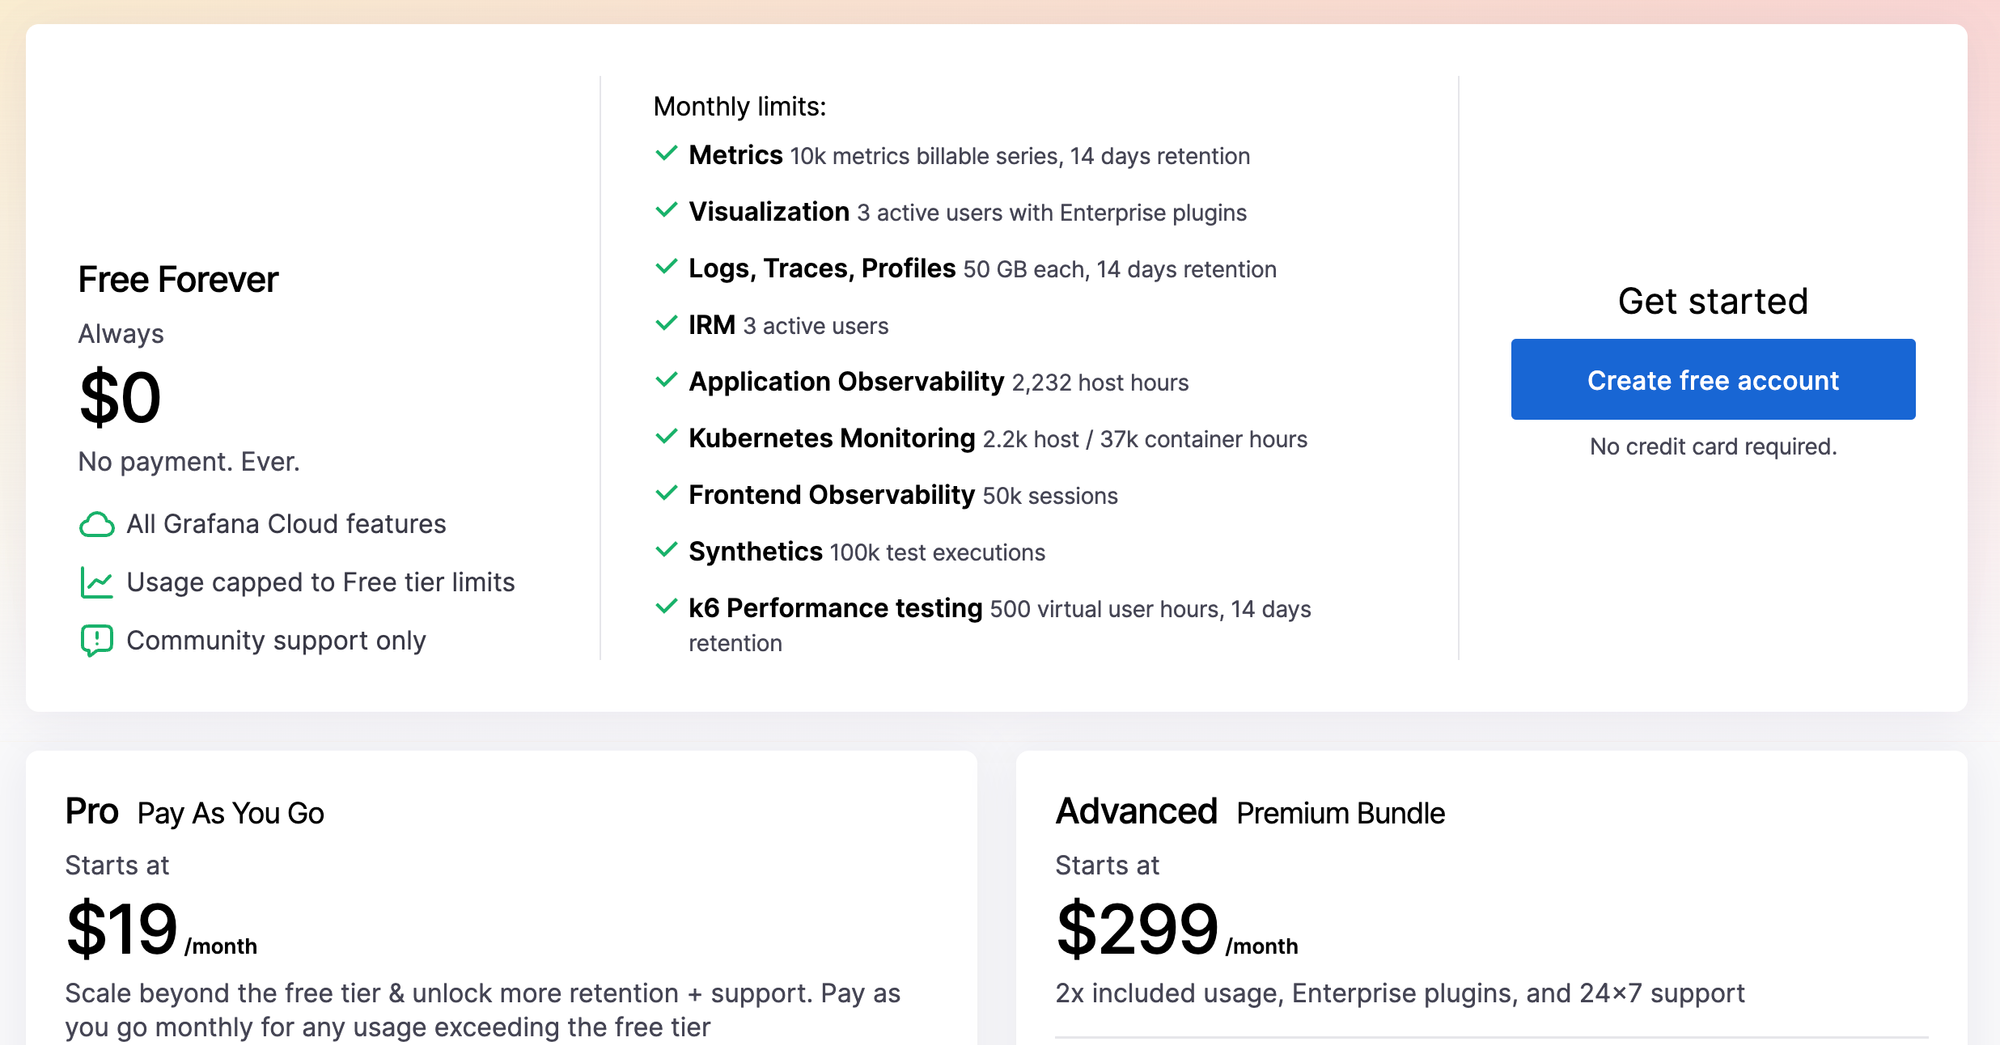
Task: Select the Free Forever plan card
Action: [178, 279]
